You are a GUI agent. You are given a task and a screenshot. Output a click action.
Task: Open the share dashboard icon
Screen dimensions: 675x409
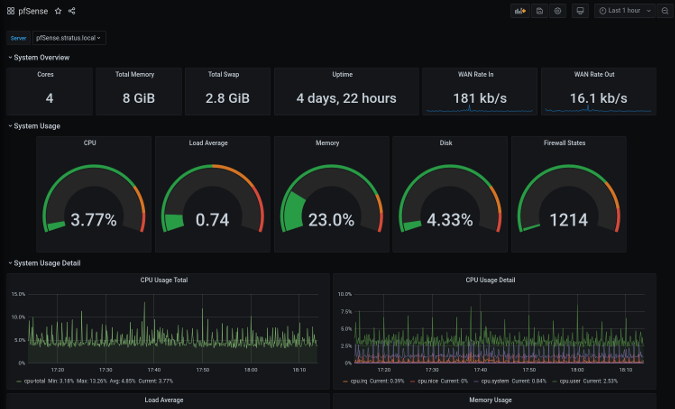point(72,10)
